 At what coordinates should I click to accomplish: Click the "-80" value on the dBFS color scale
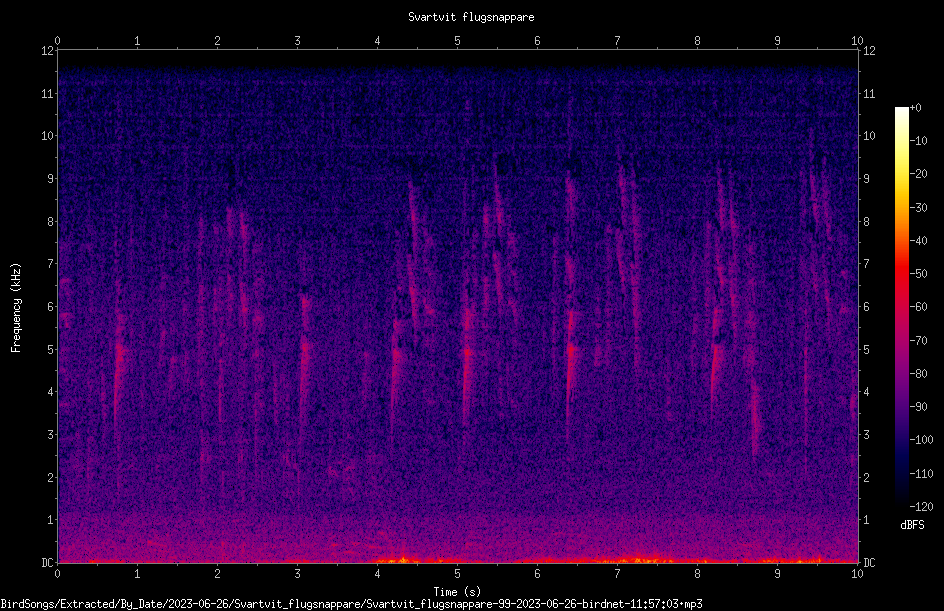tap(919, 373)
